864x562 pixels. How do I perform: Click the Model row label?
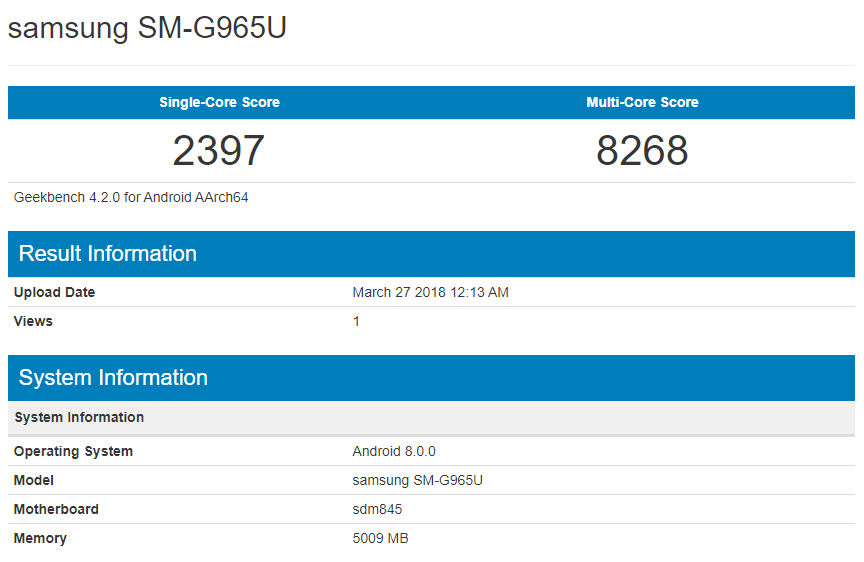click(x=33, y=480)
